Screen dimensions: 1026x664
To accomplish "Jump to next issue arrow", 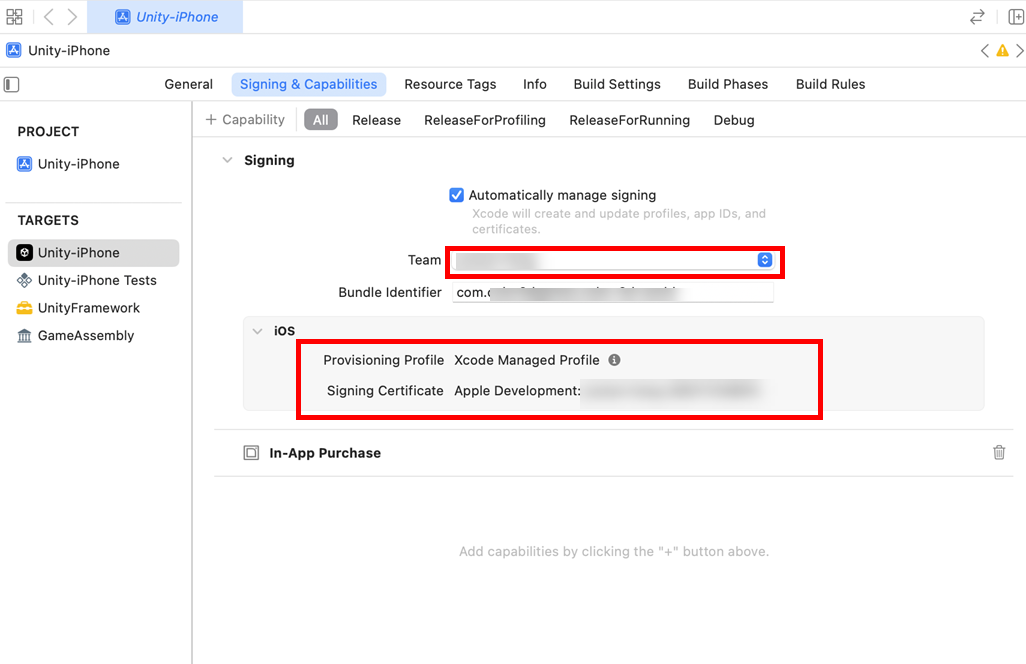I will pos(1019,50).
